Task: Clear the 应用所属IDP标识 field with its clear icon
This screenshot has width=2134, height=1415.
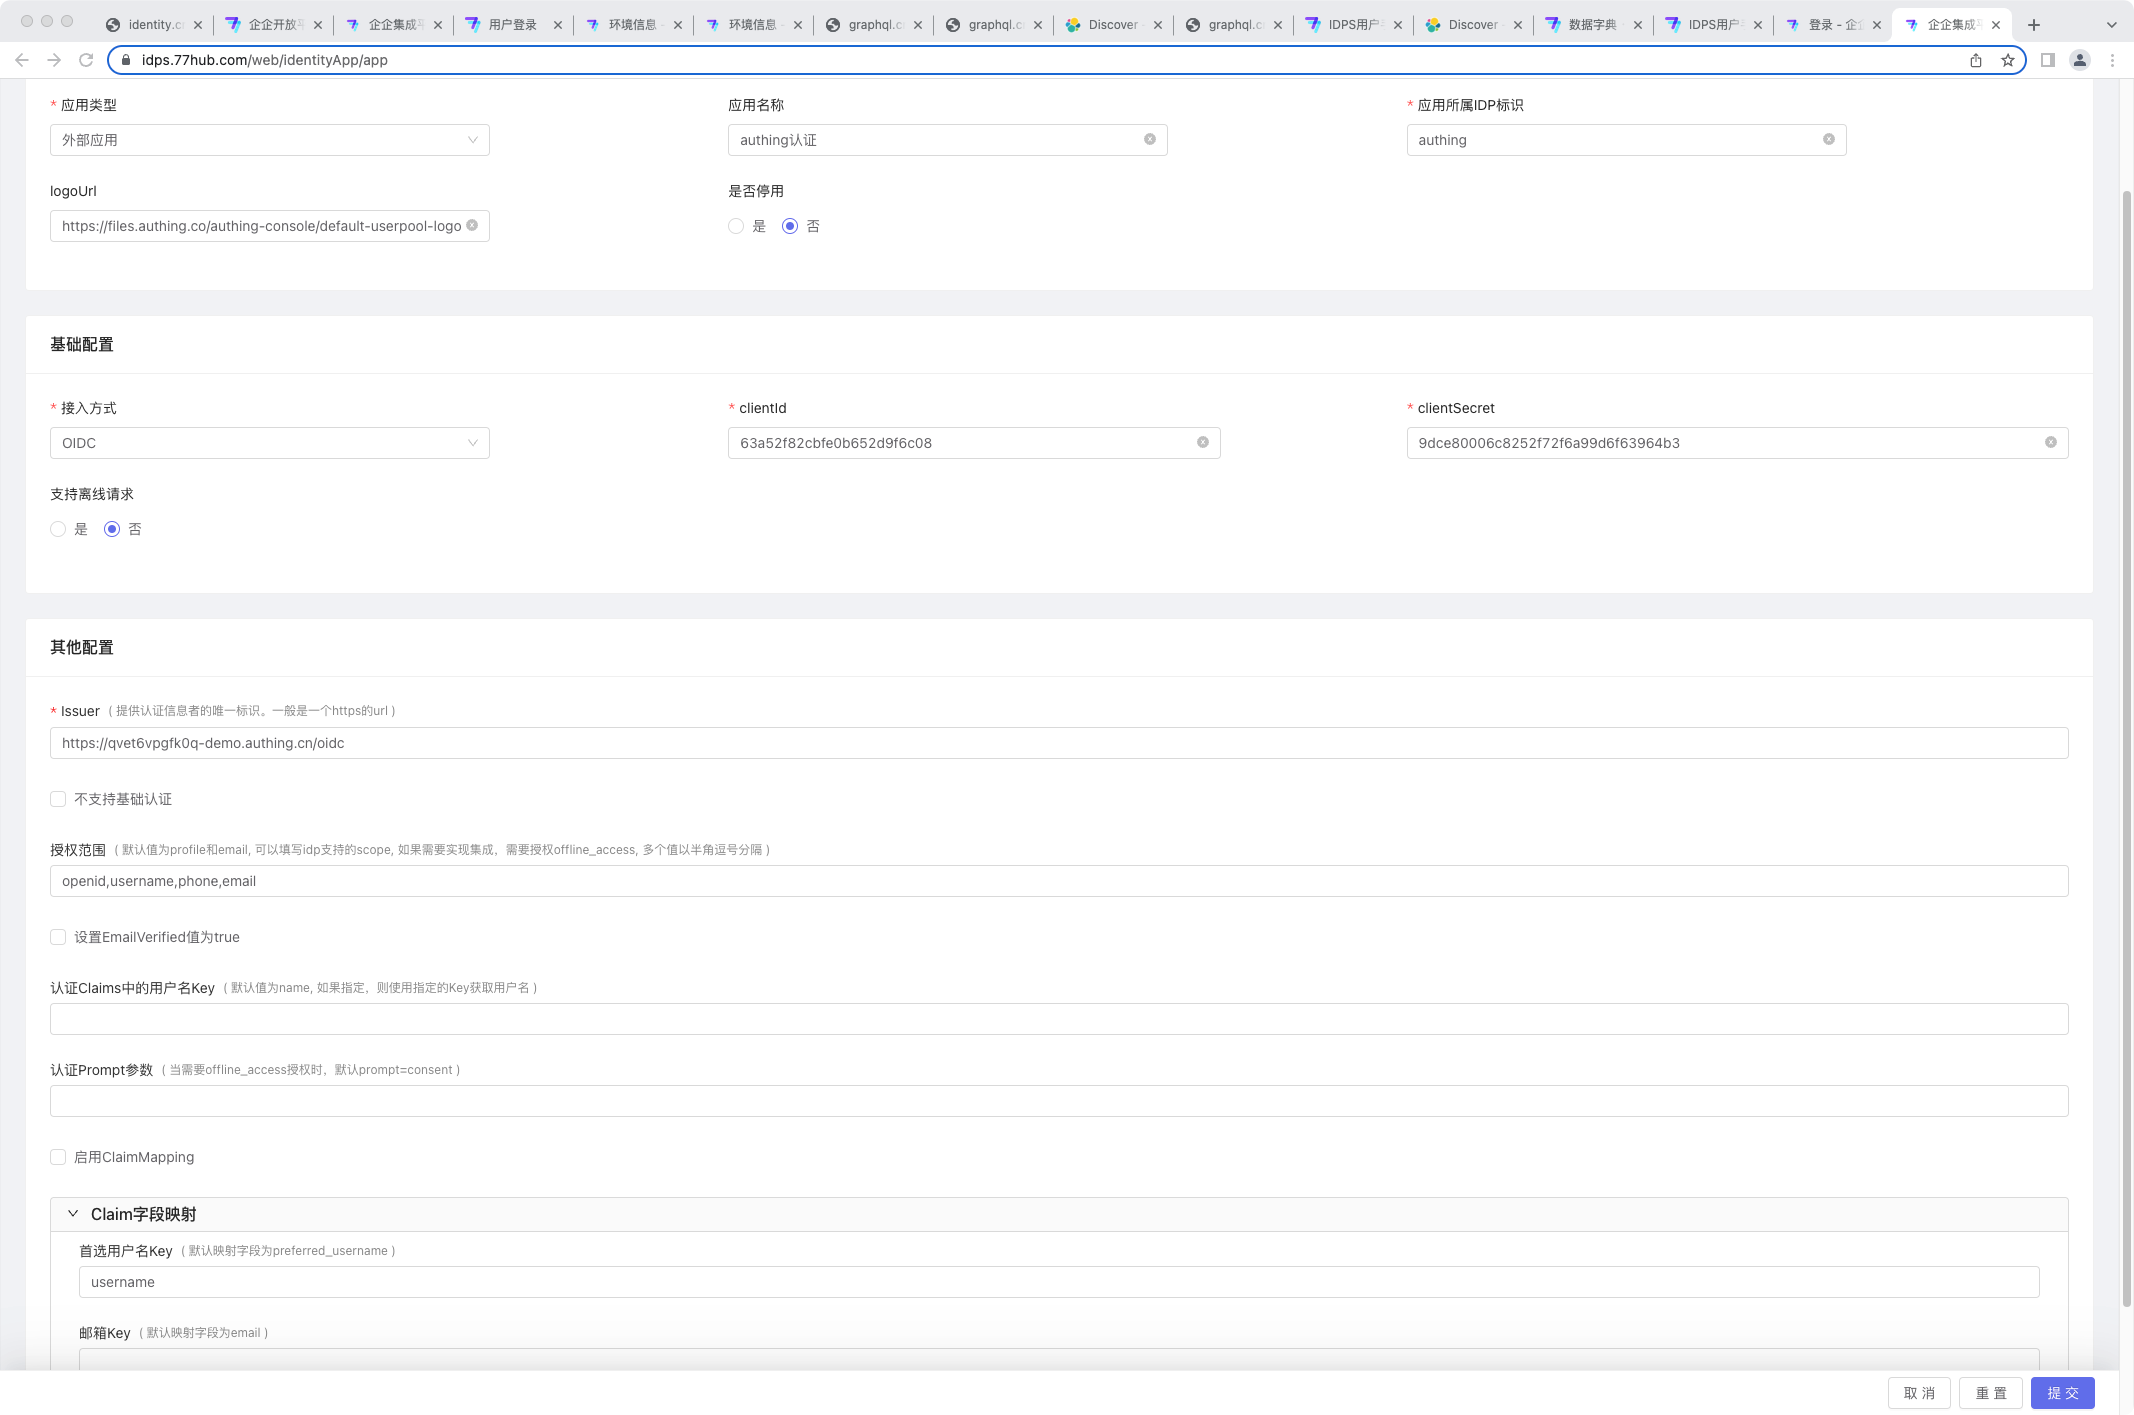Action: [x=1829, y=139]
